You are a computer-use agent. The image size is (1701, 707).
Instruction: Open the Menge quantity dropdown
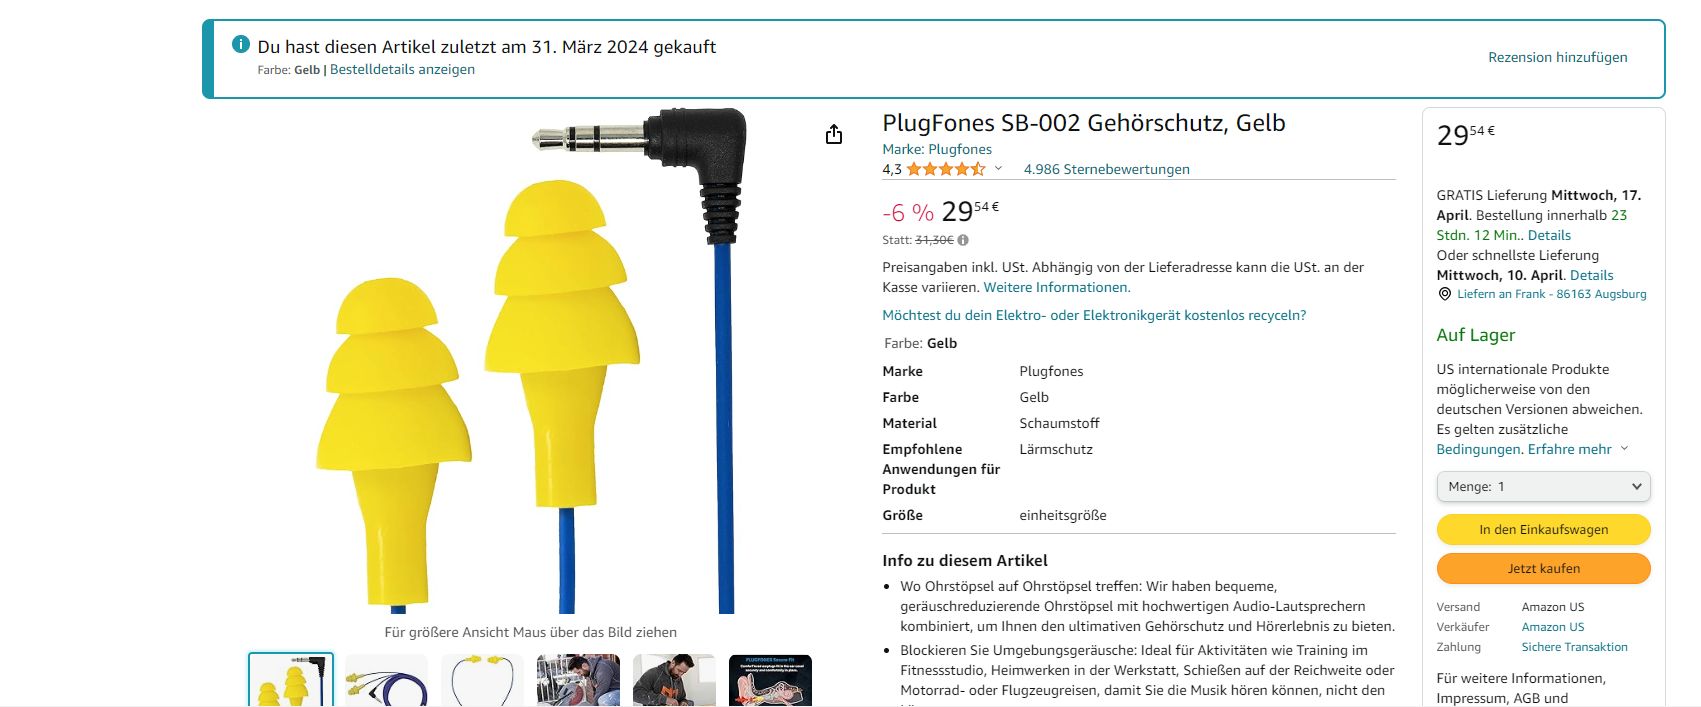(x=1543, y=486)
